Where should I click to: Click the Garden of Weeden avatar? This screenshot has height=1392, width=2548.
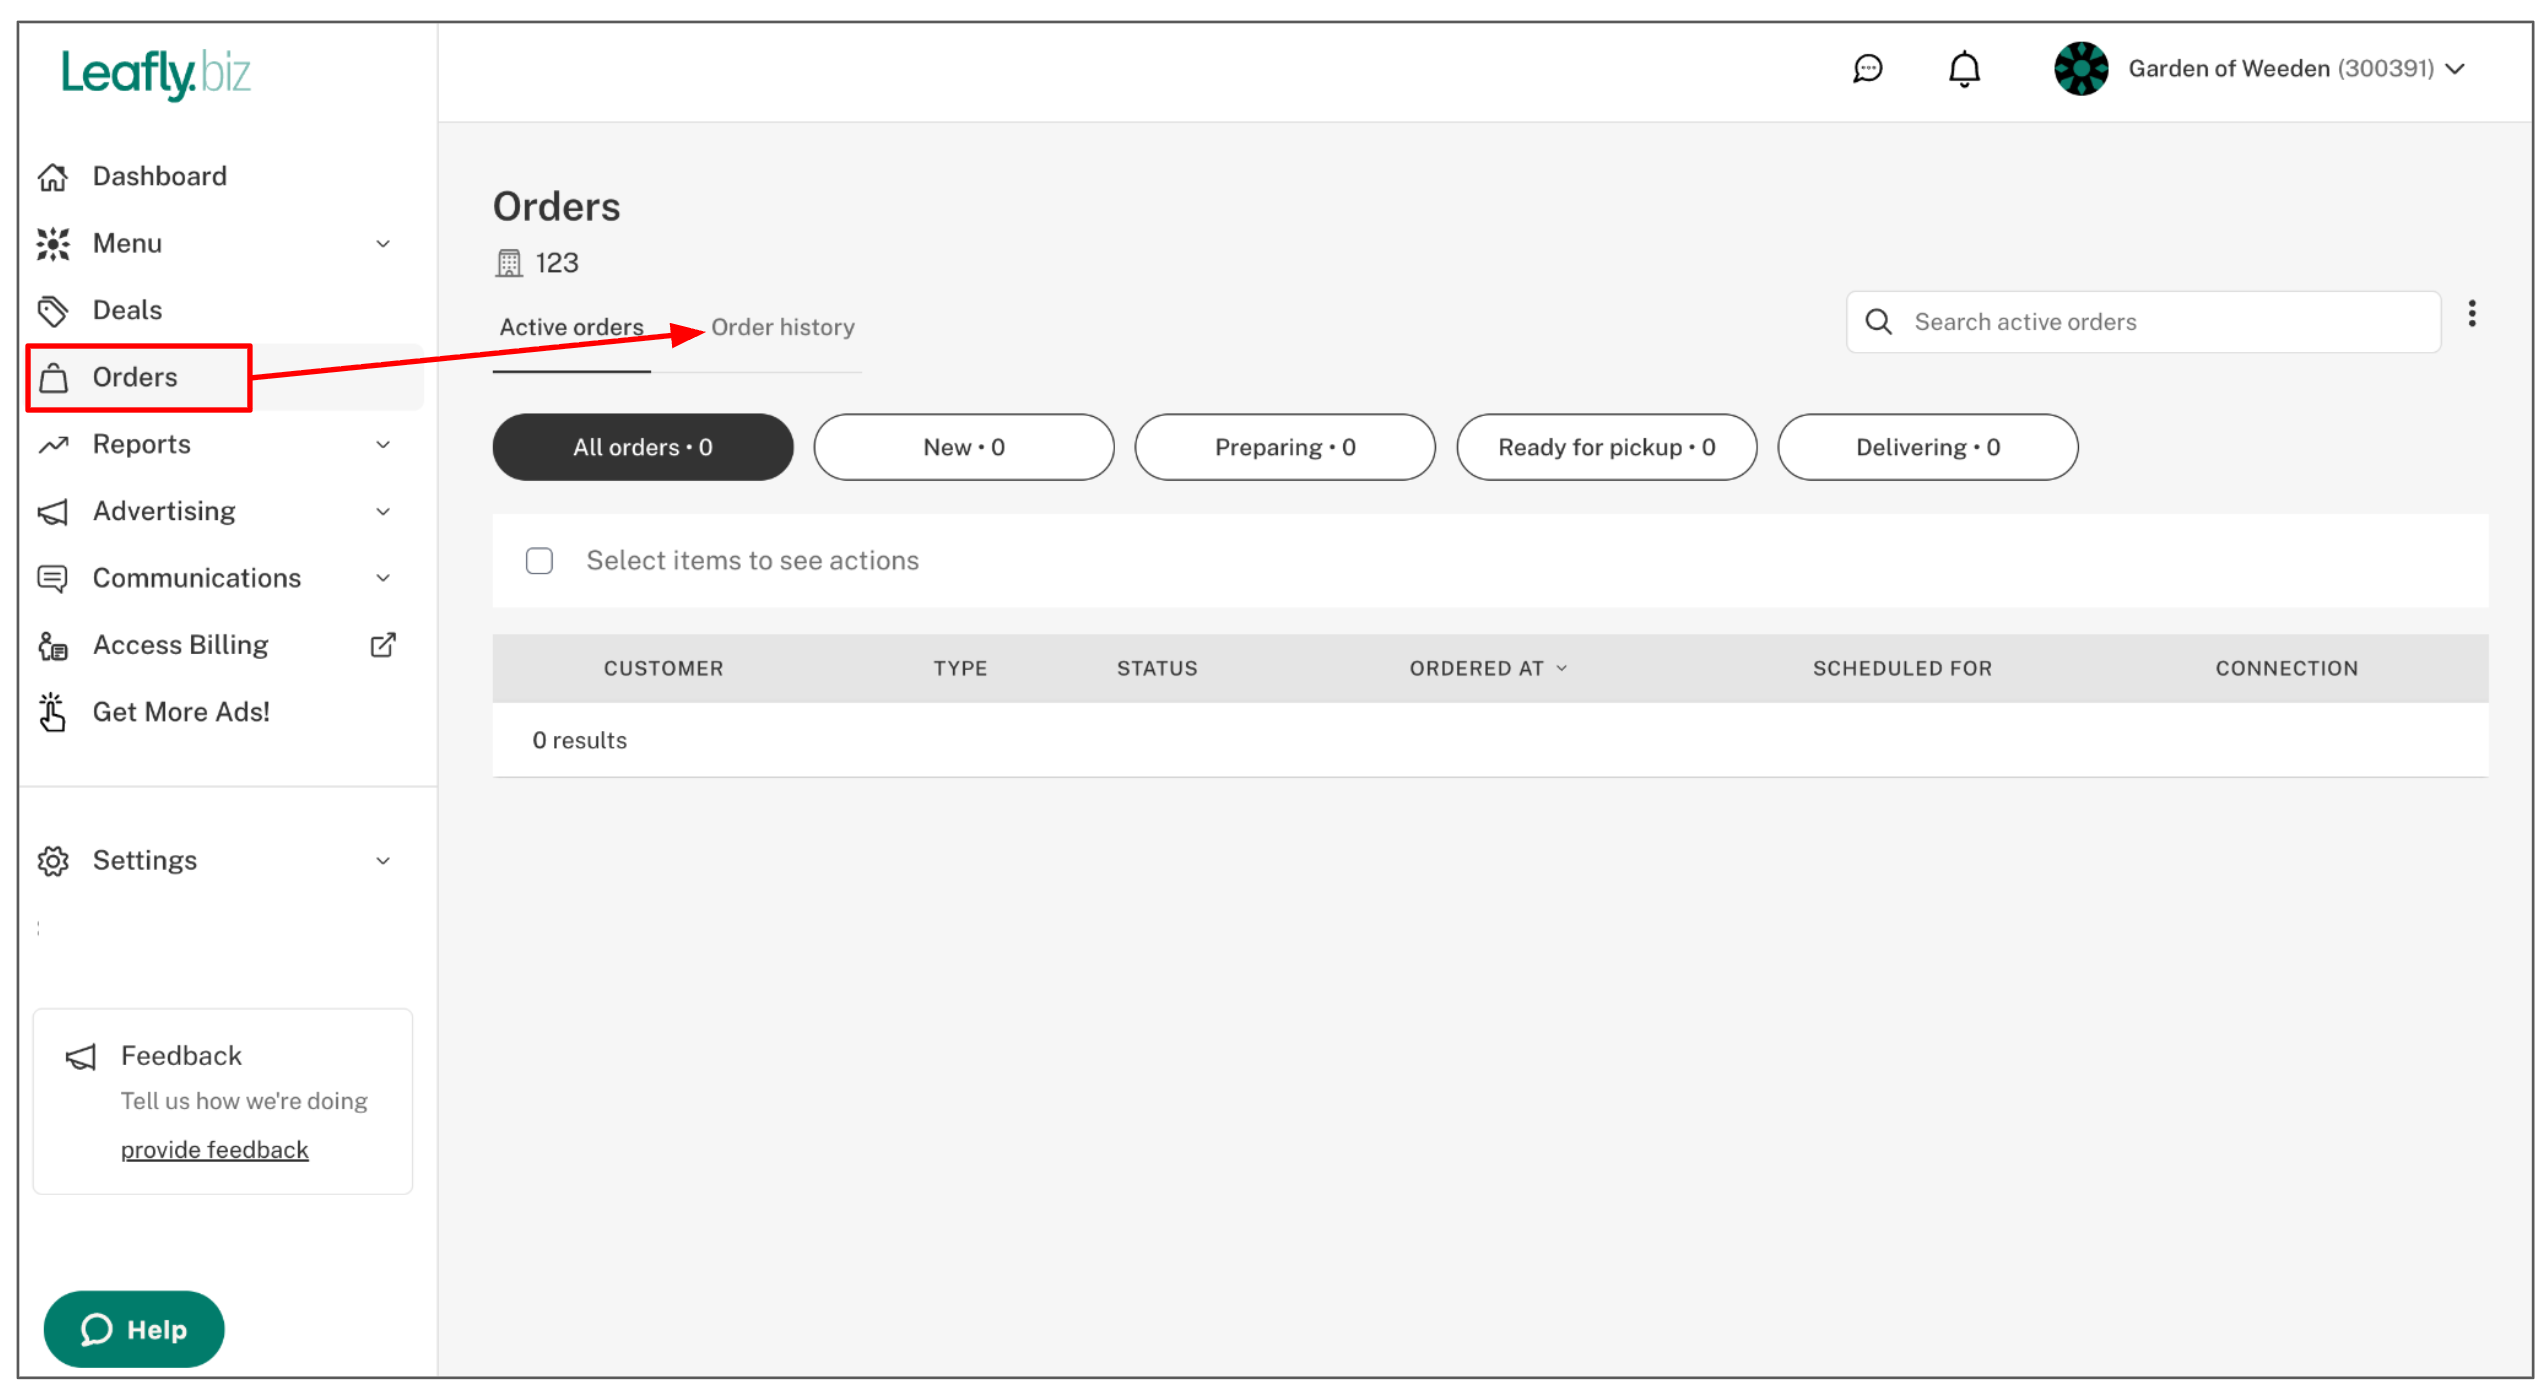click(2081, 69)
